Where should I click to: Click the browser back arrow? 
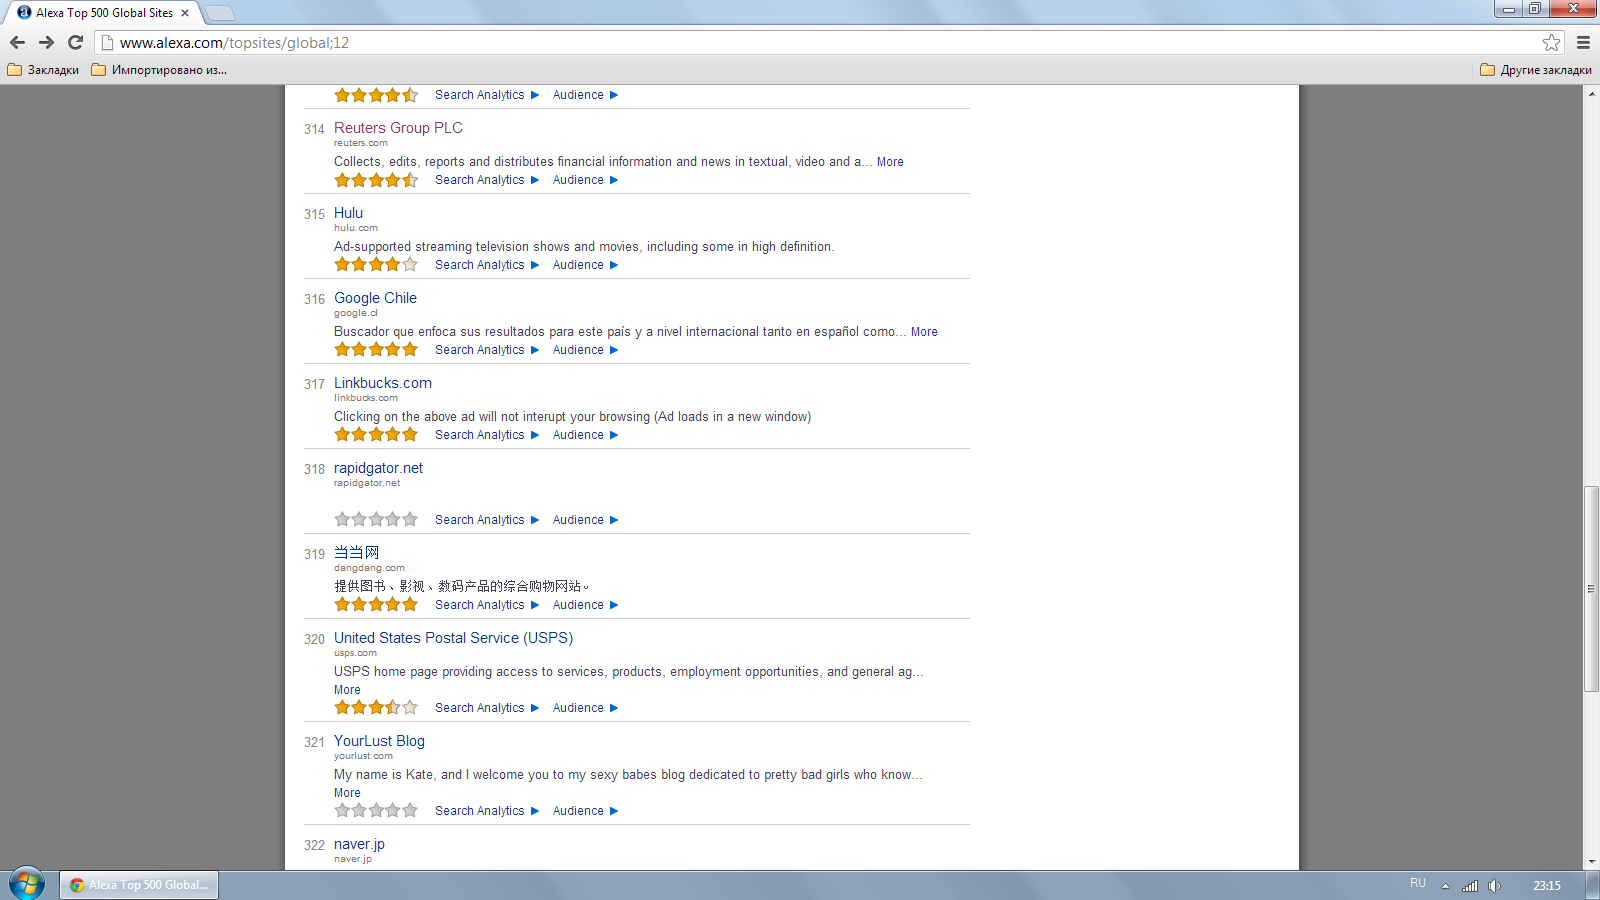click(x=17, y=42)
